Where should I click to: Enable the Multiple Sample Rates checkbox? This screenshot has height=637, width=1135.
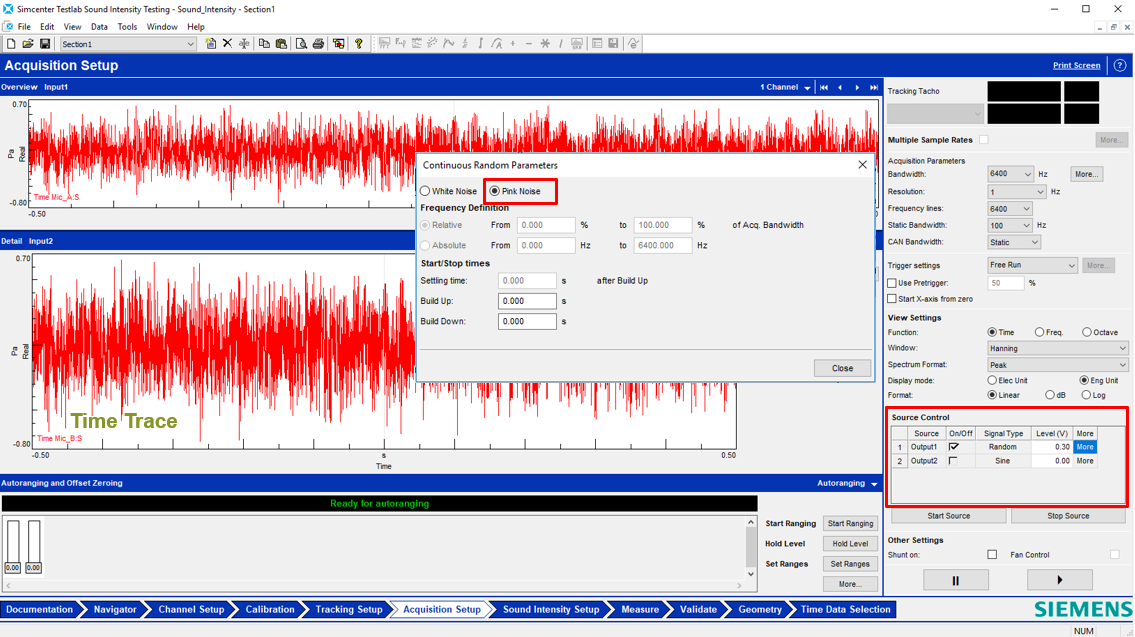point(984,140)
